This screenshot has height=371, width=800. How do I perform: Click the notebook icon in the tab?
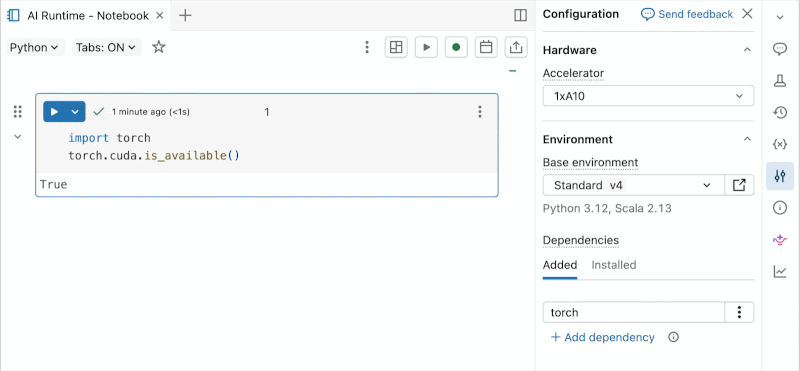(13, 15)
